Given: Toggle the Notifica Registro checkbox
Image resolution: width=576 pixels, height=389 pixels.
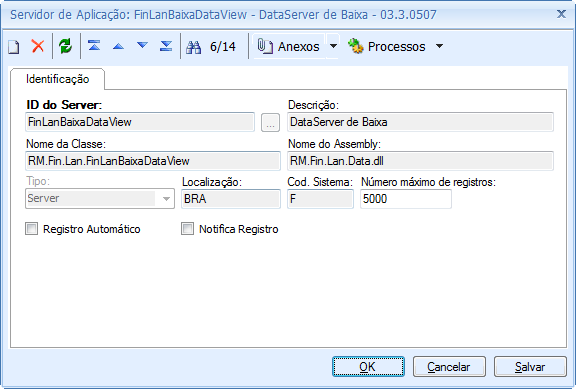Looking at the screenshot, I should coord(187,229).
